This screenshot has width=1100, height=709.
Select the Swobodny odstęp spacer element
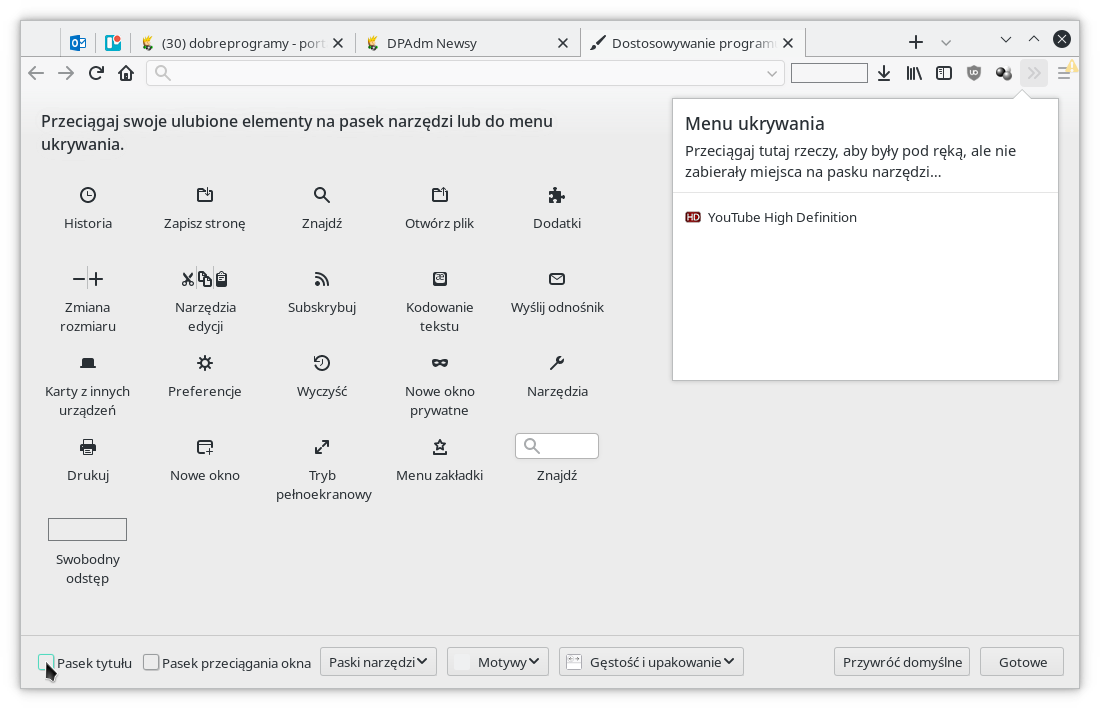click(88, 529)
